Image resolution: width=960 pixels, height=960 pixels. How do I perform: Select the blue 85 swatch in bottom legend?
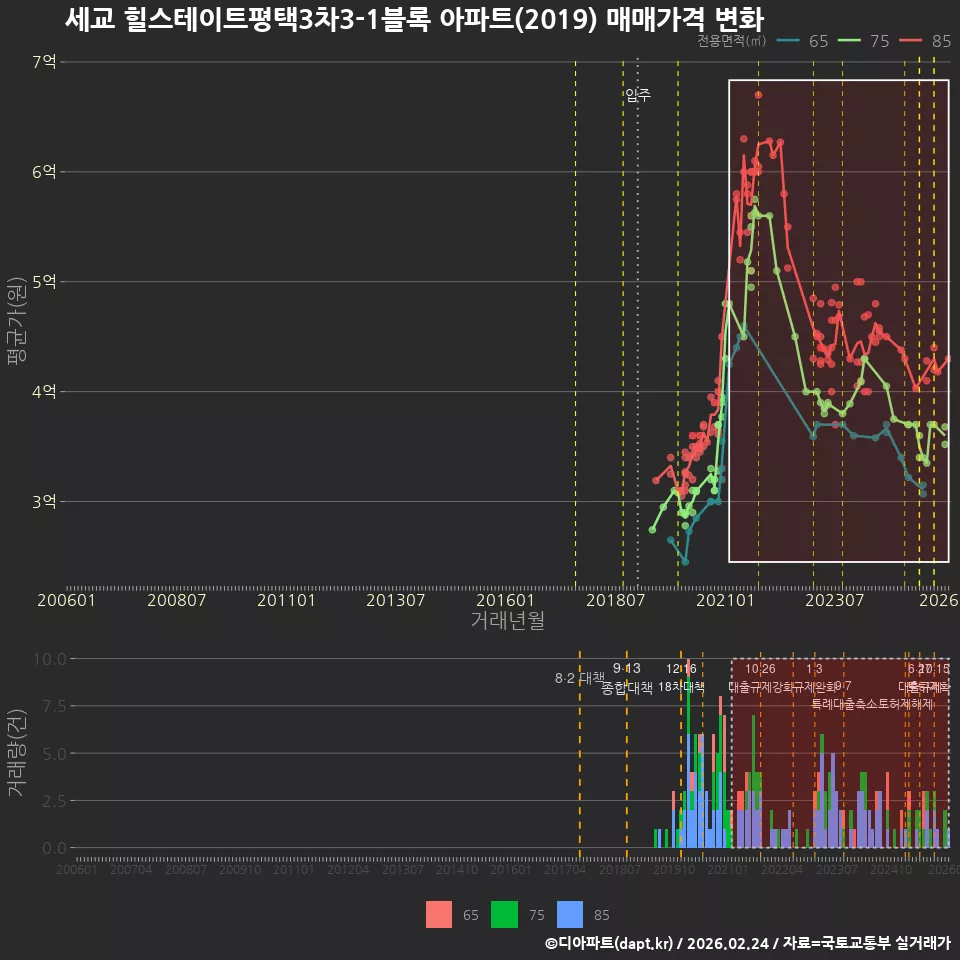click(570, 915)
